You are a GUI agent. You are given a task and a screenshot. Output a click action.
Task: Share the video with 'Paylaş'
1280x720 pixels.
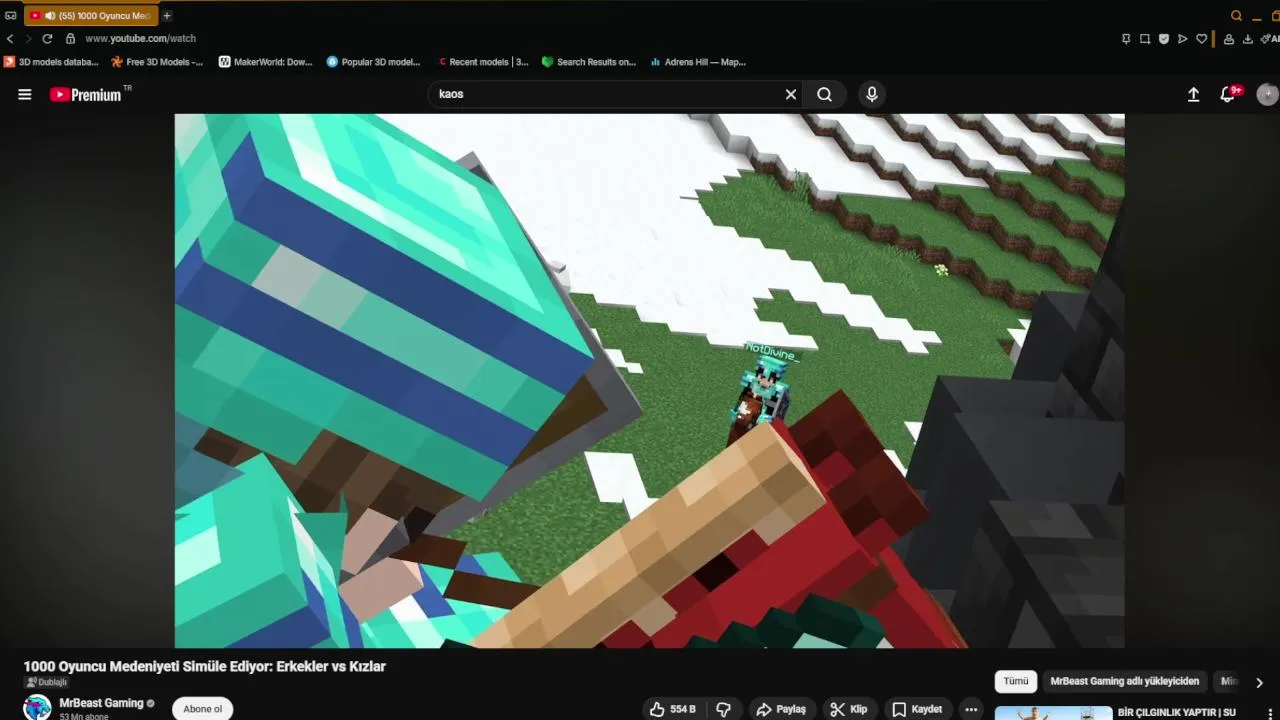(x=781, y=709)
